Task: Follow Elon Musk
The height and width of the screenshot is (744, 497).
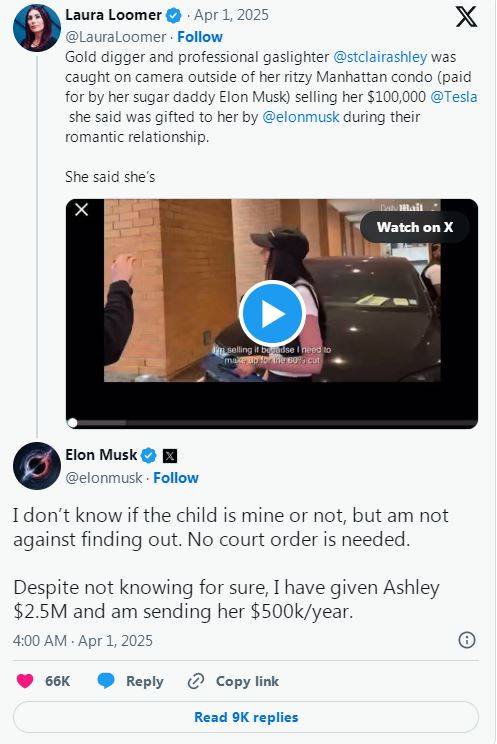Action: point(176,478)
